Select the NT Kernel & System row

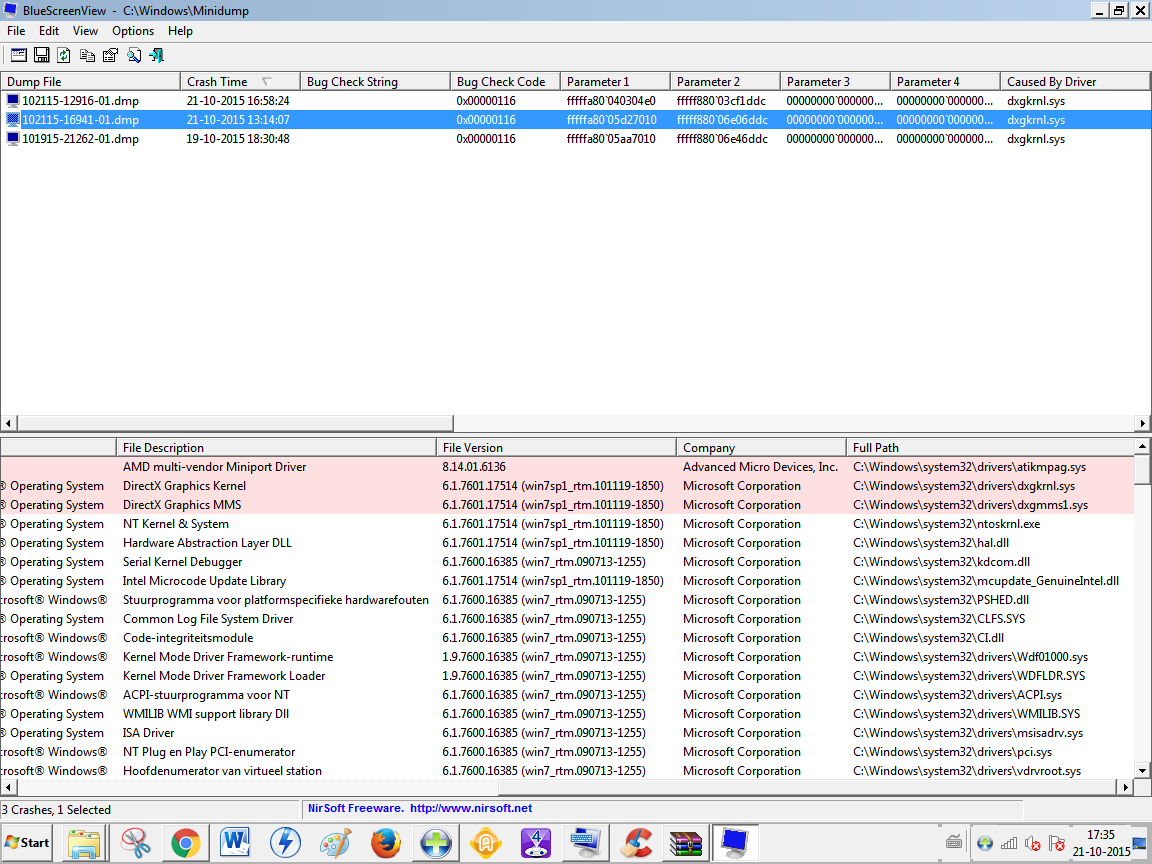[567, 524]
